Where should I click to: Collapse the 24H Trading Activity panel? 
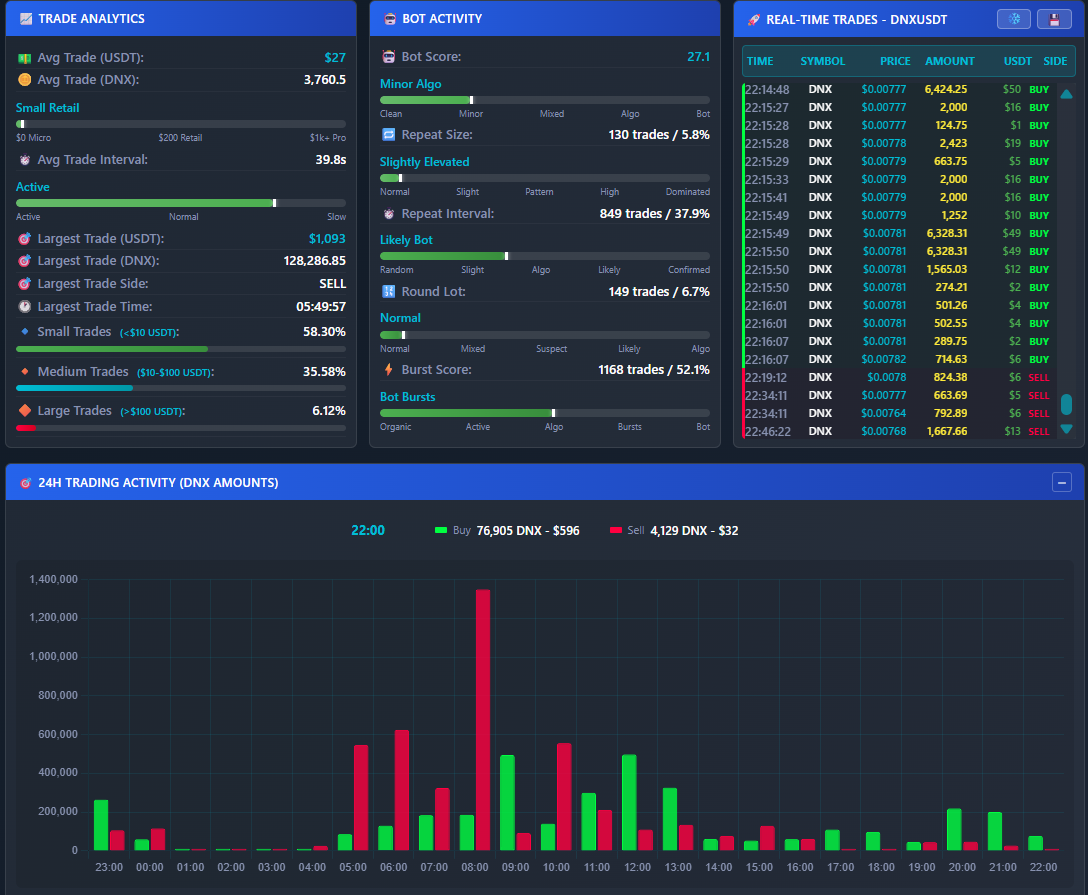tap(1062, 482)
